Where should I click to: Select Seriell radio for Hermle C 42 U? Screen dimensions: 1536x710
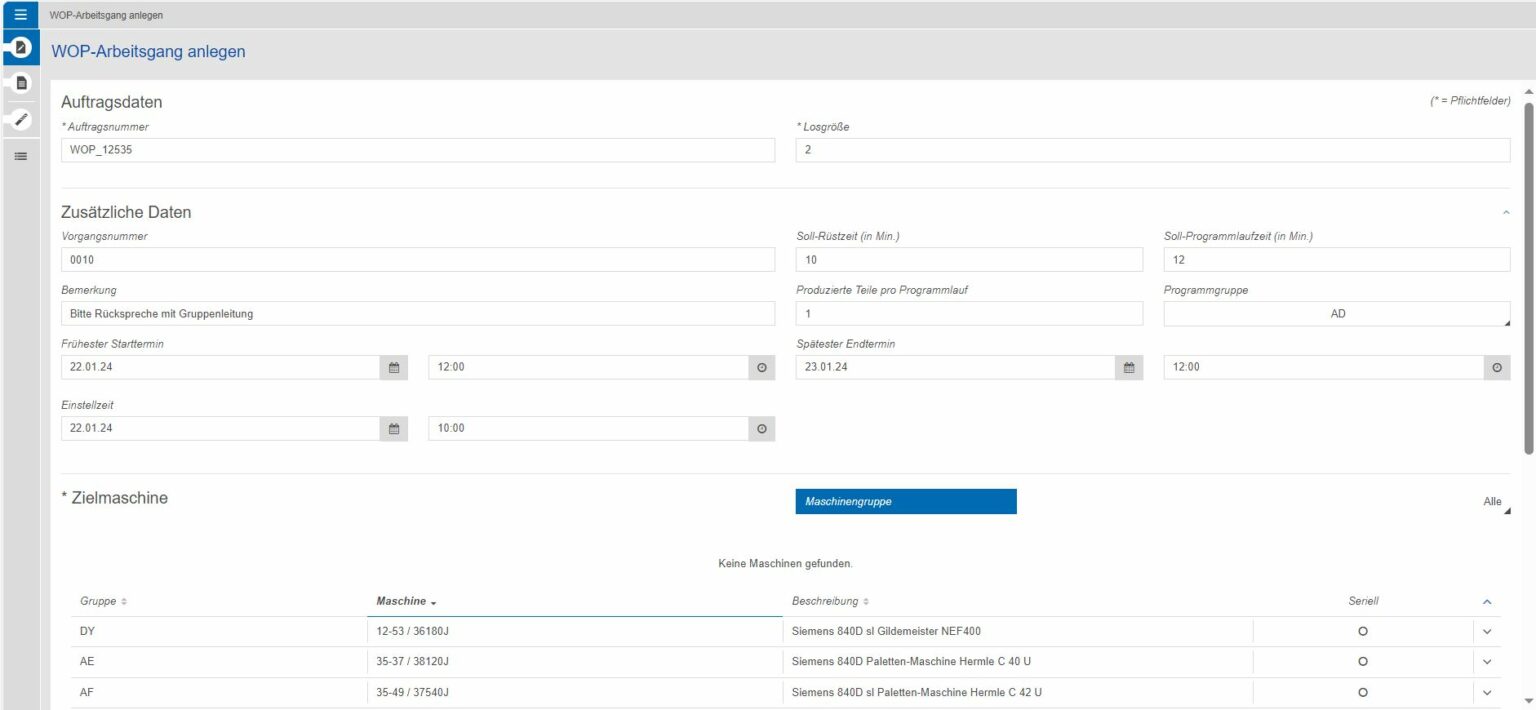pos(1362,692)
